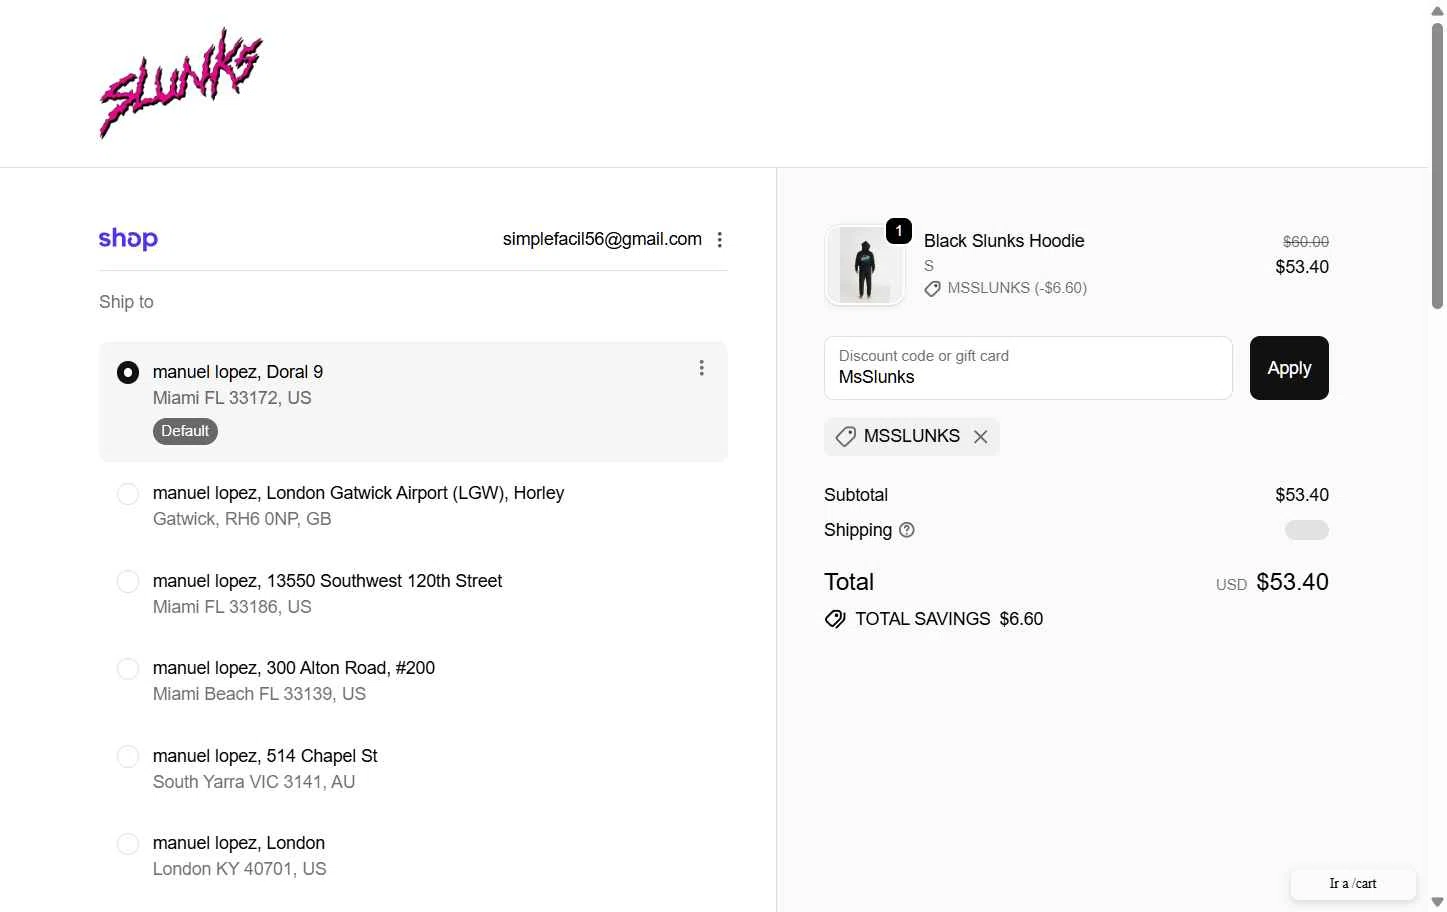Viewport: 1447px width, 912px height.
Task: Click the 'Ir a /cart' button
Action: 1352,884
